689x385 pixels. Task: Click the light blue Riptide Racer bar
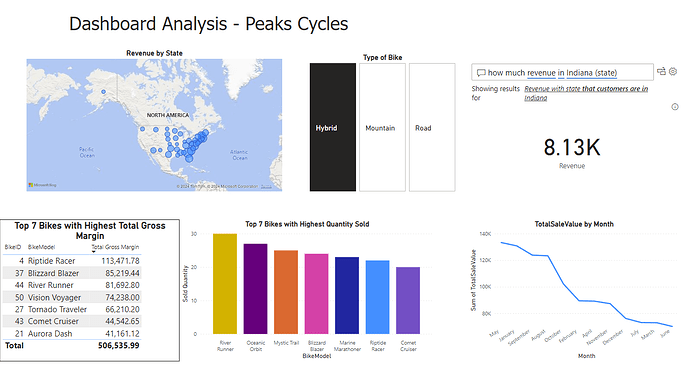pyautogui.click(x=377, y=297)
